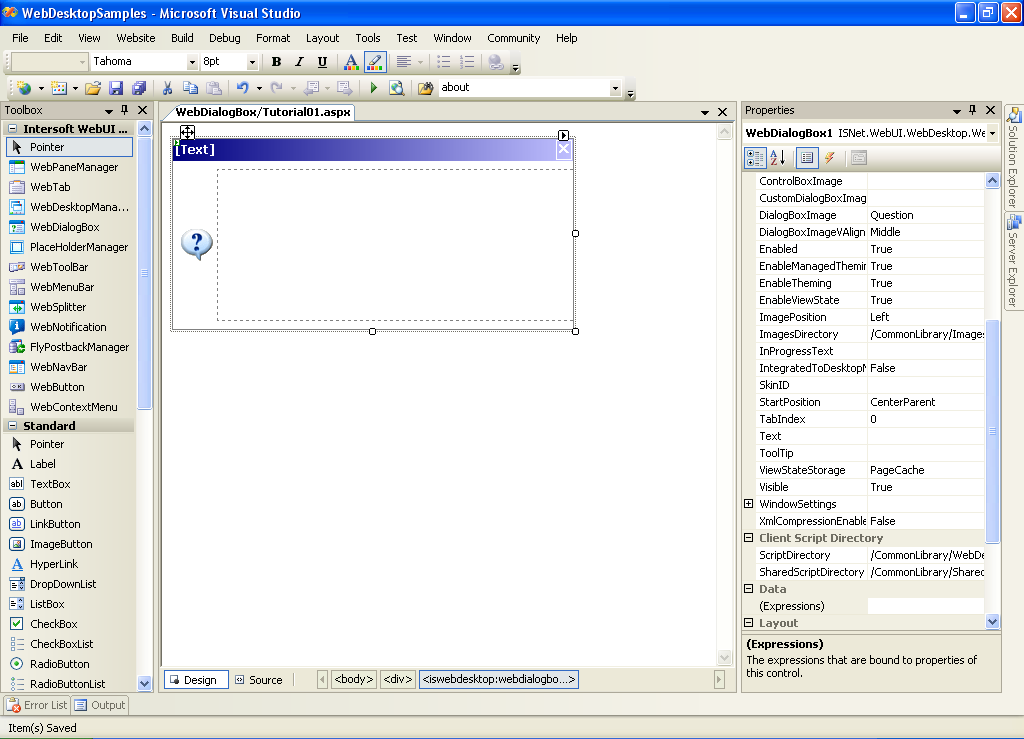Viewport: 1024px width, 739px height.
Task: Collapse the Client Script Directory category
Action: [x=749, y=538]
